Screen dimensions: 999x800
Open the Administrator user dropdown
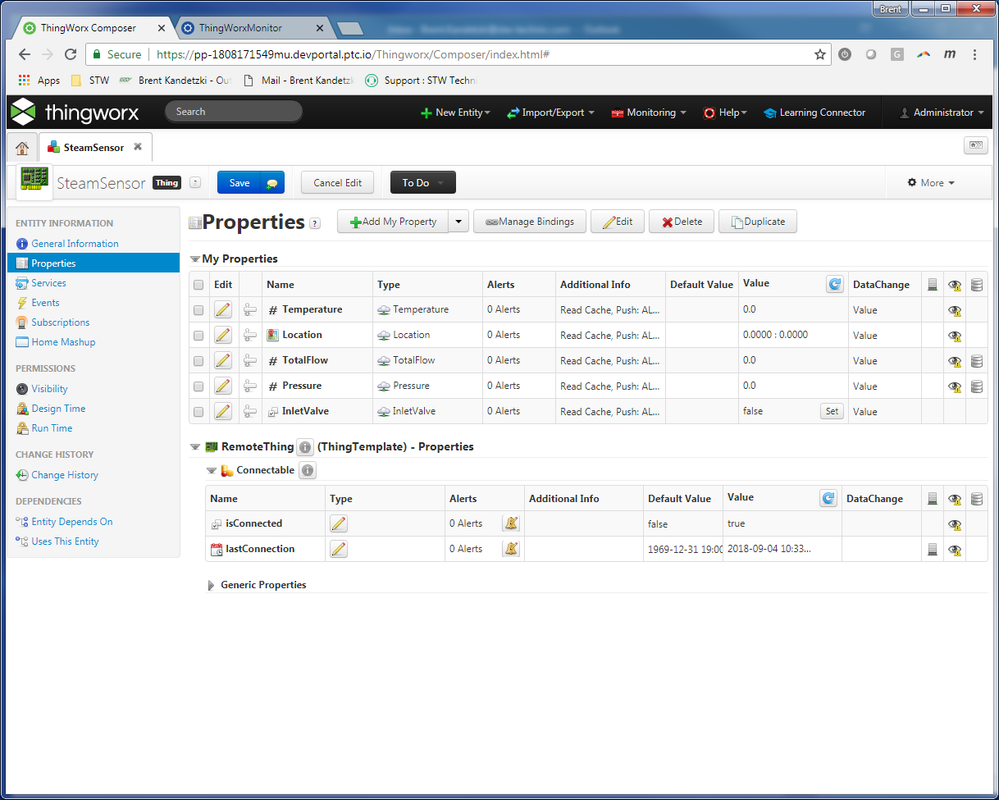click(941, 113)
